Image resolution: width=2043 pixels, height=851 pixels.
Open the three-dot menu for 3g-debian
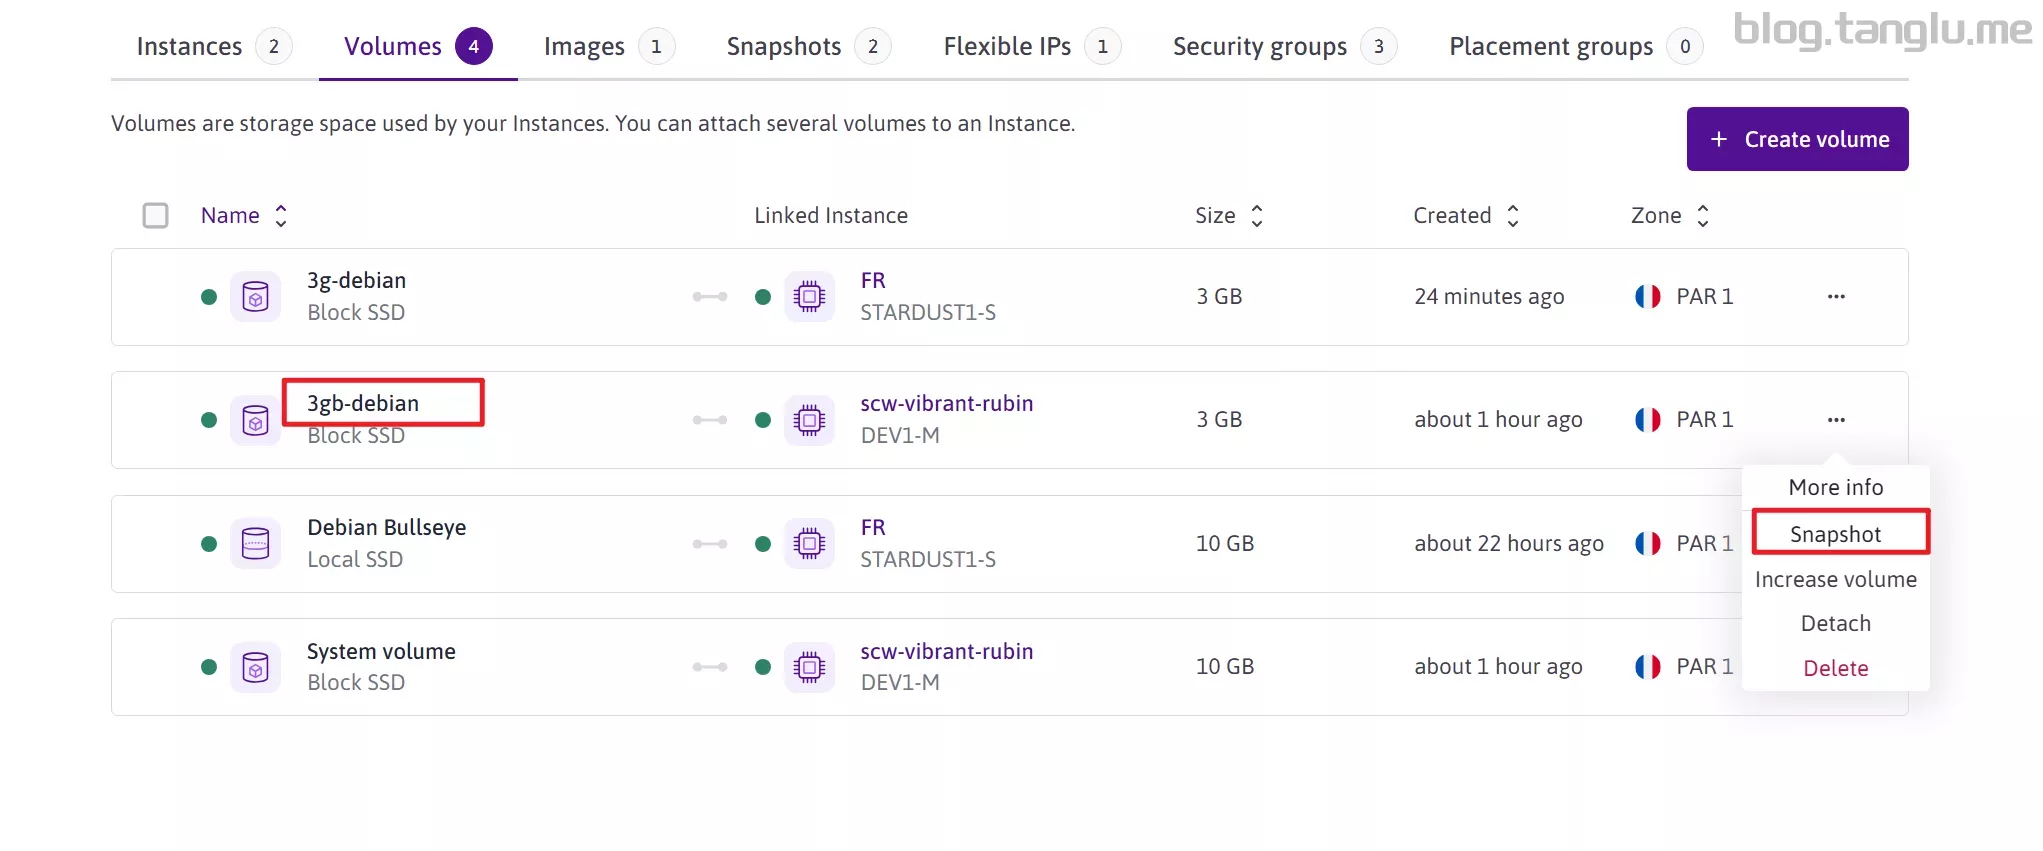pyautogui.click(x=1835, y=297)
